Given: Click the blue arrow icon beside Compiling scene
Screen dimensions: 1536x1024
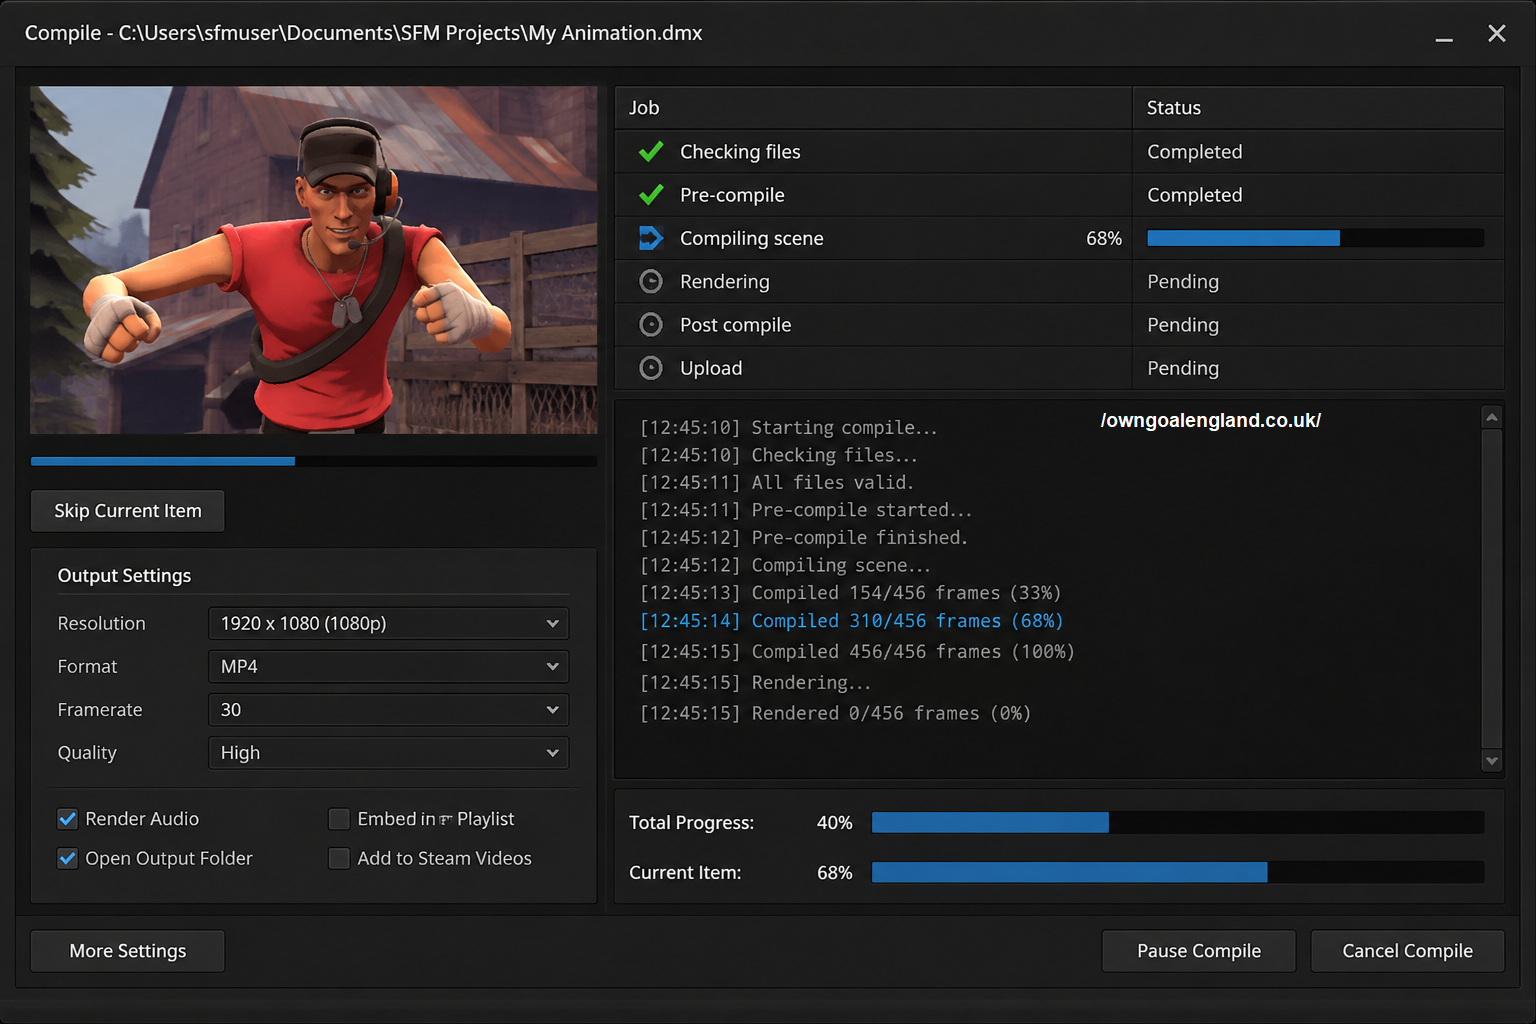Looking at the screenshot, I should 651,238.
